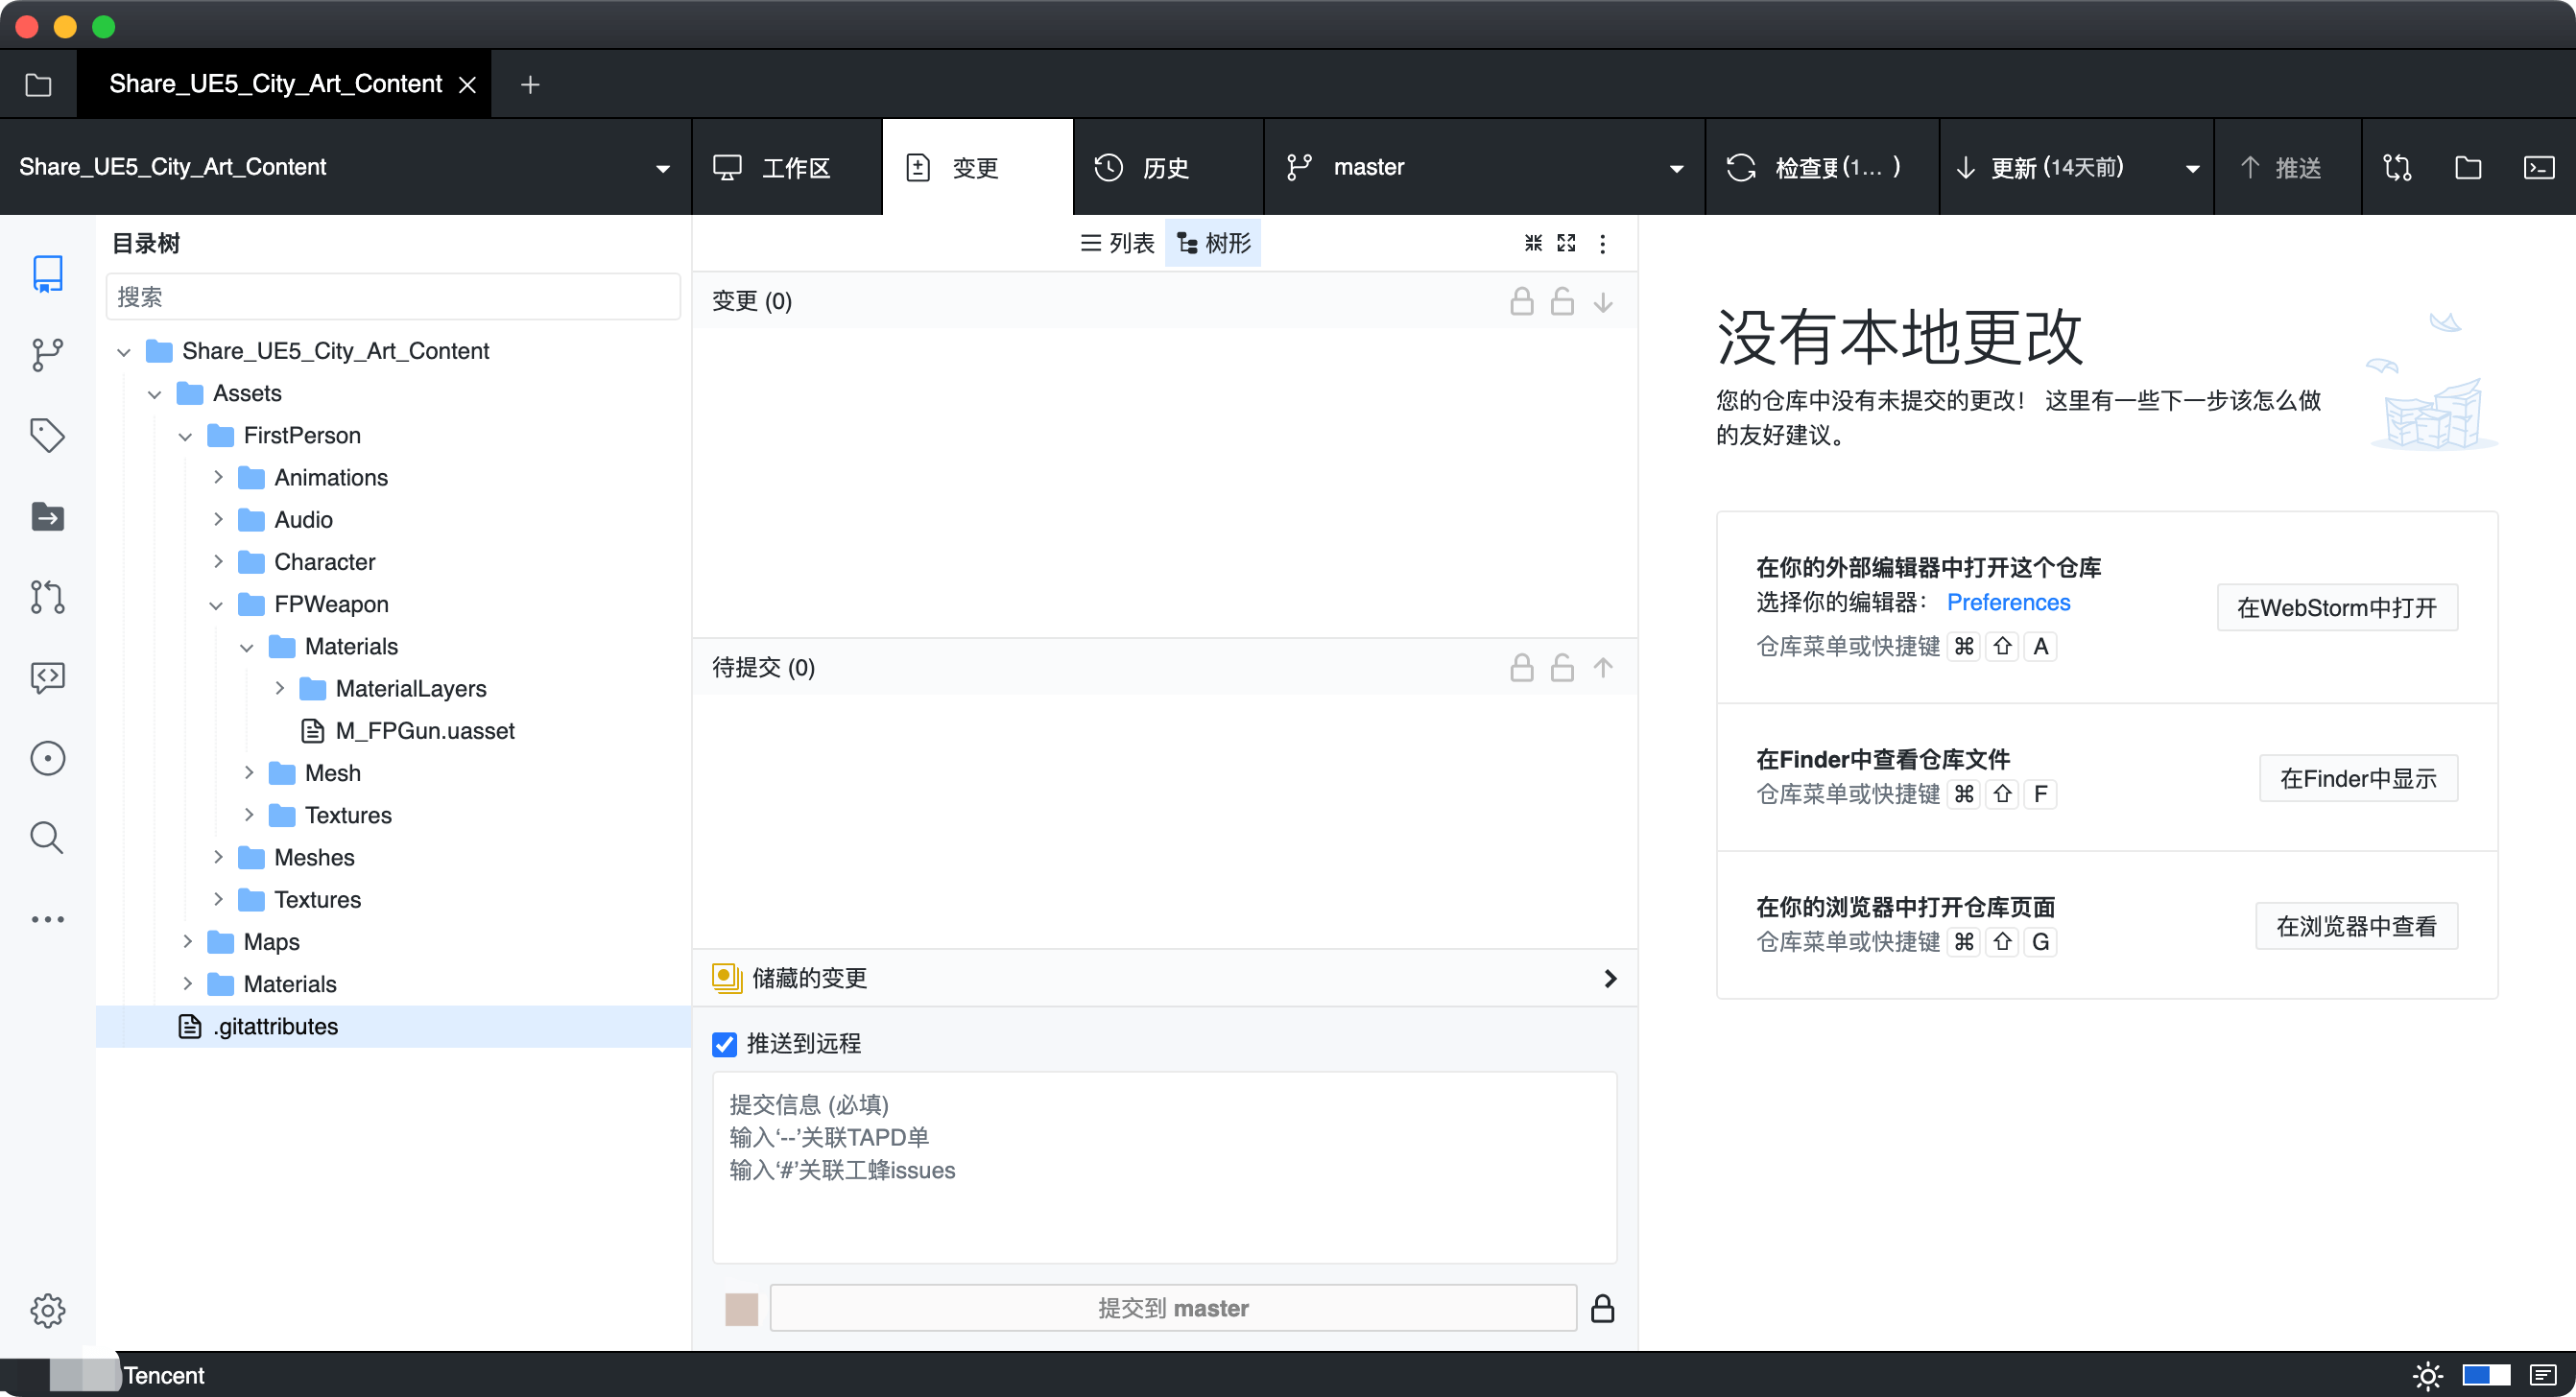The image size is (2576, 1397).
Task: Click the author avatar color swatch
Action: coord(741,1308)
